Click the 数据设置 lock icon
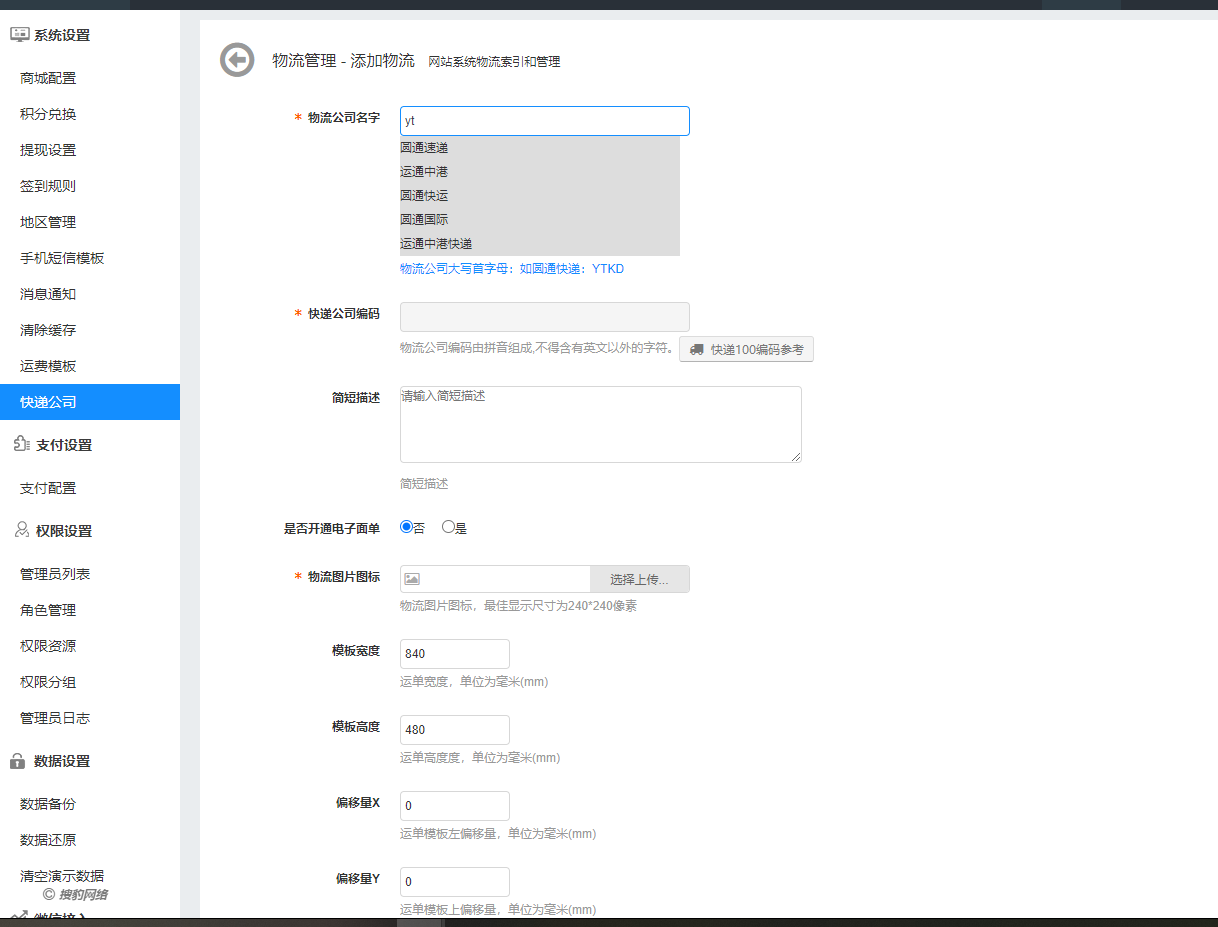Screen dimensions: 1218x927 18,761
